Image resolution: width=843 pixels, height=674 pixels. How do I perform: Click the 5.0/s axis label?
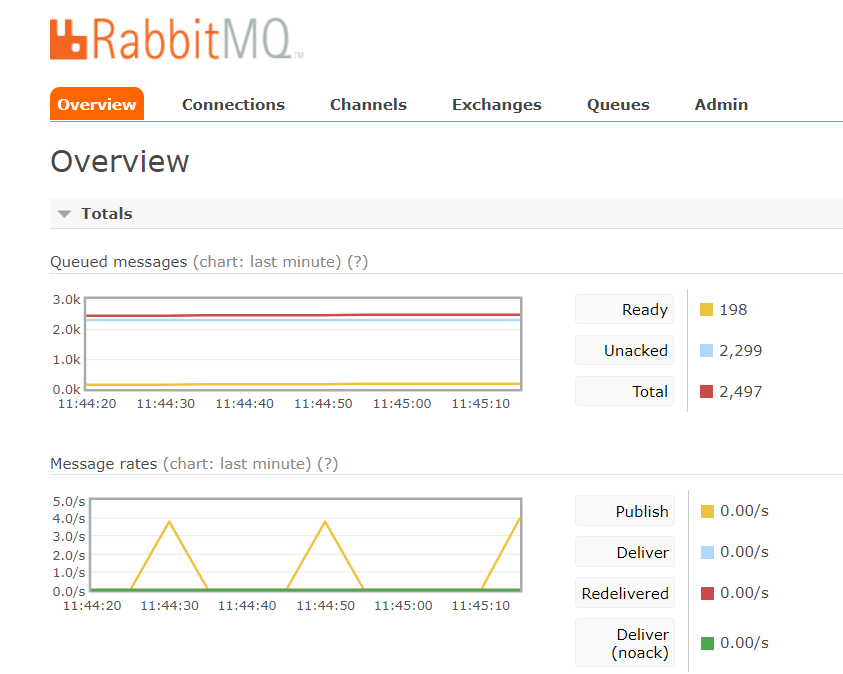point(69,501)
